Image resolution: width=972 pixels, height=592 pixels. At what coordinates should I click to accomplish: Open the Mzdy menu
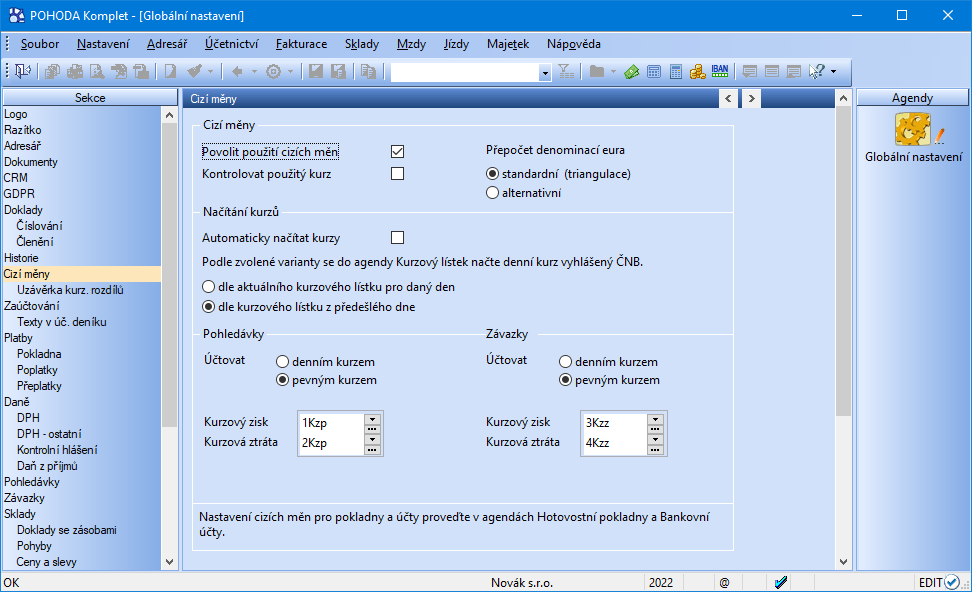(411, 44)
